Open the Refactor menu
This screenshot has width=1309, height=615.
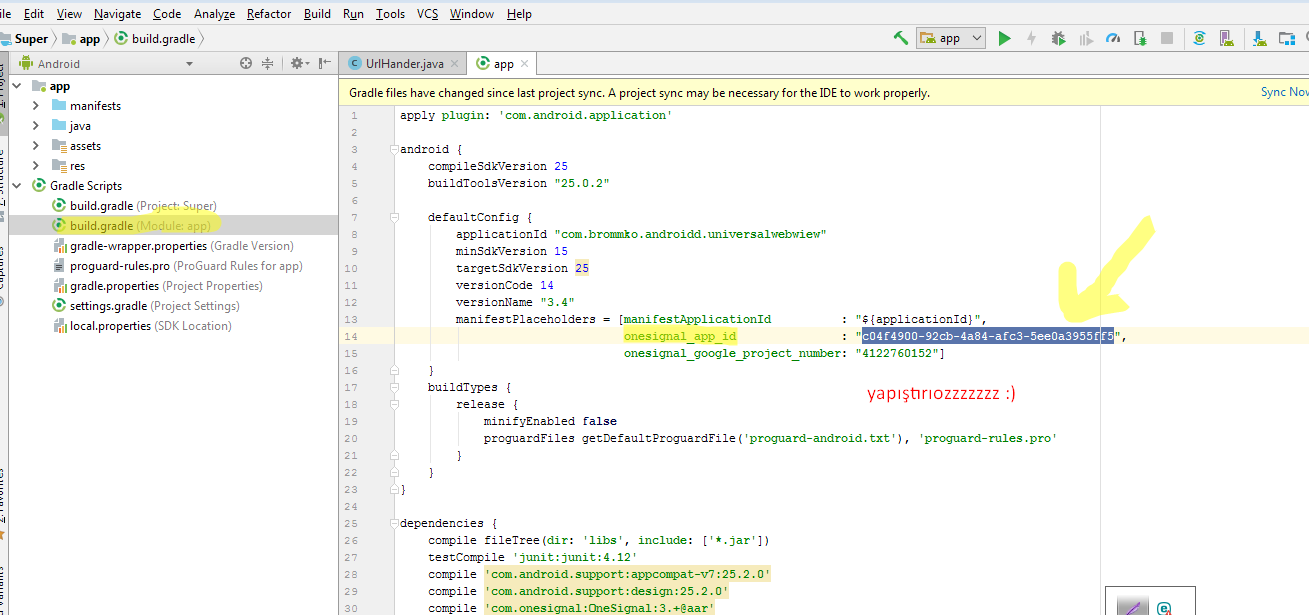(x=269, y=14)
